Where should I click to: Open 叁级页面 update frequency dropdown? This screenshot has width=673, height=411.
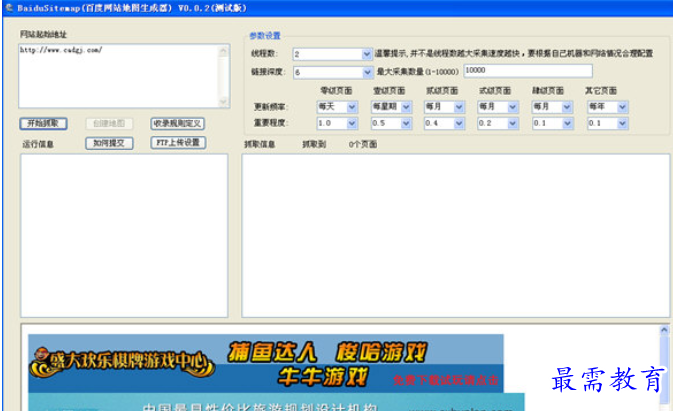498,107
